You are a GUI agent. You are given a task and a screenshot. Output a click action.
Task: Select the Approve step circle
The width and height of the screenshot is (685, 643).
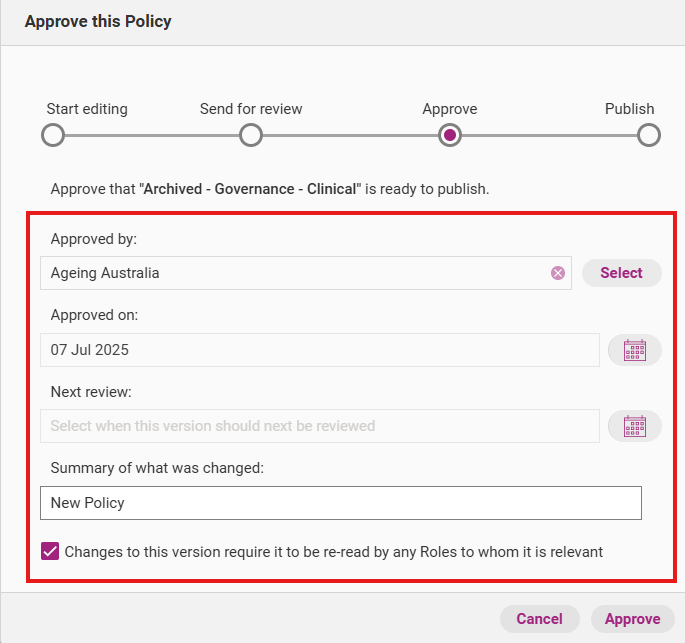tap(450, 135)
